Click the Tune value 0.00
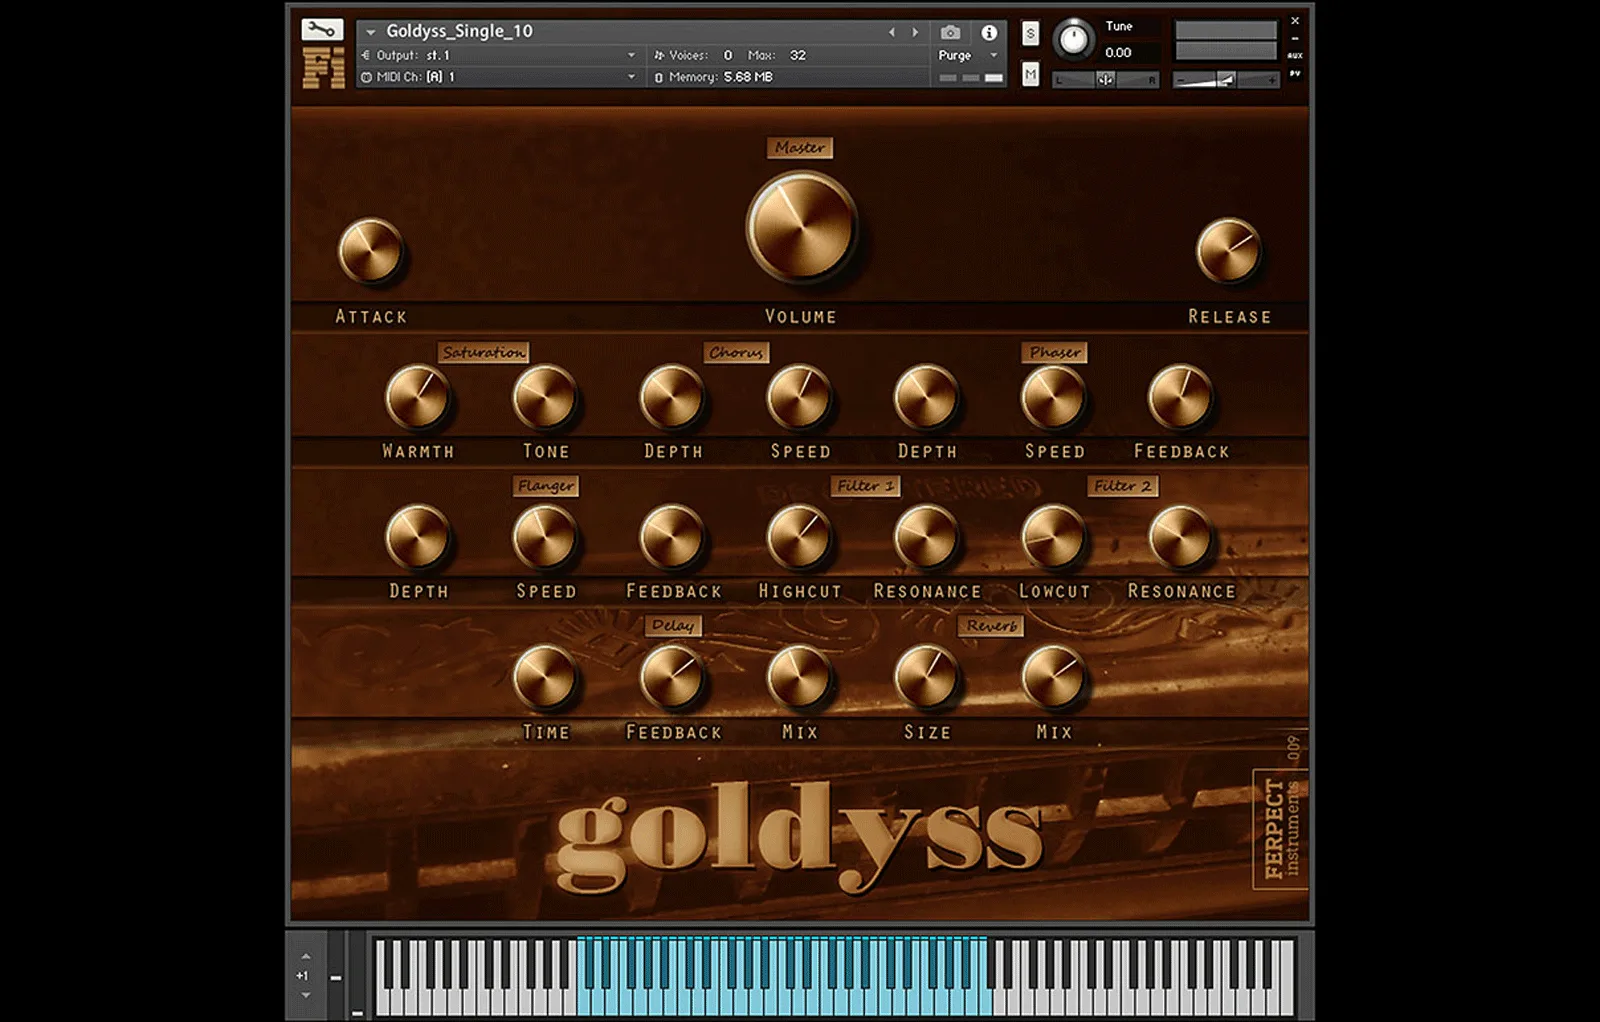1600x1022 pixels. [x=1118, y=52]
